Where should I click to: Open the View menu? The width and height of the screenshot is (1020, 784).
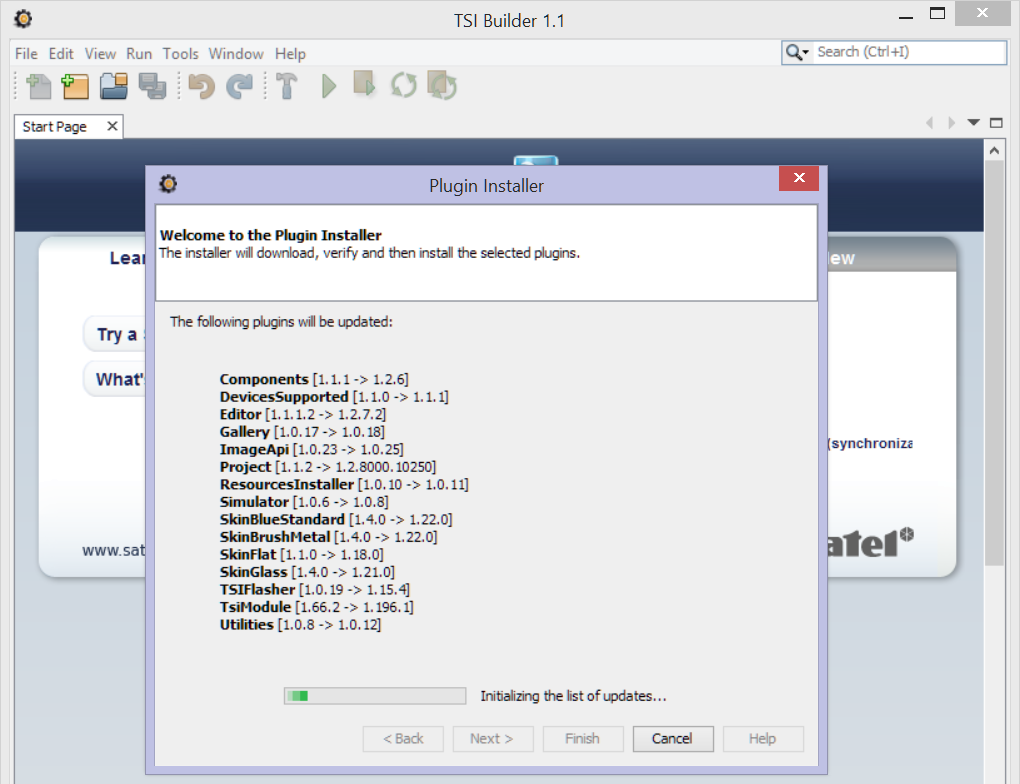[100, 54]
